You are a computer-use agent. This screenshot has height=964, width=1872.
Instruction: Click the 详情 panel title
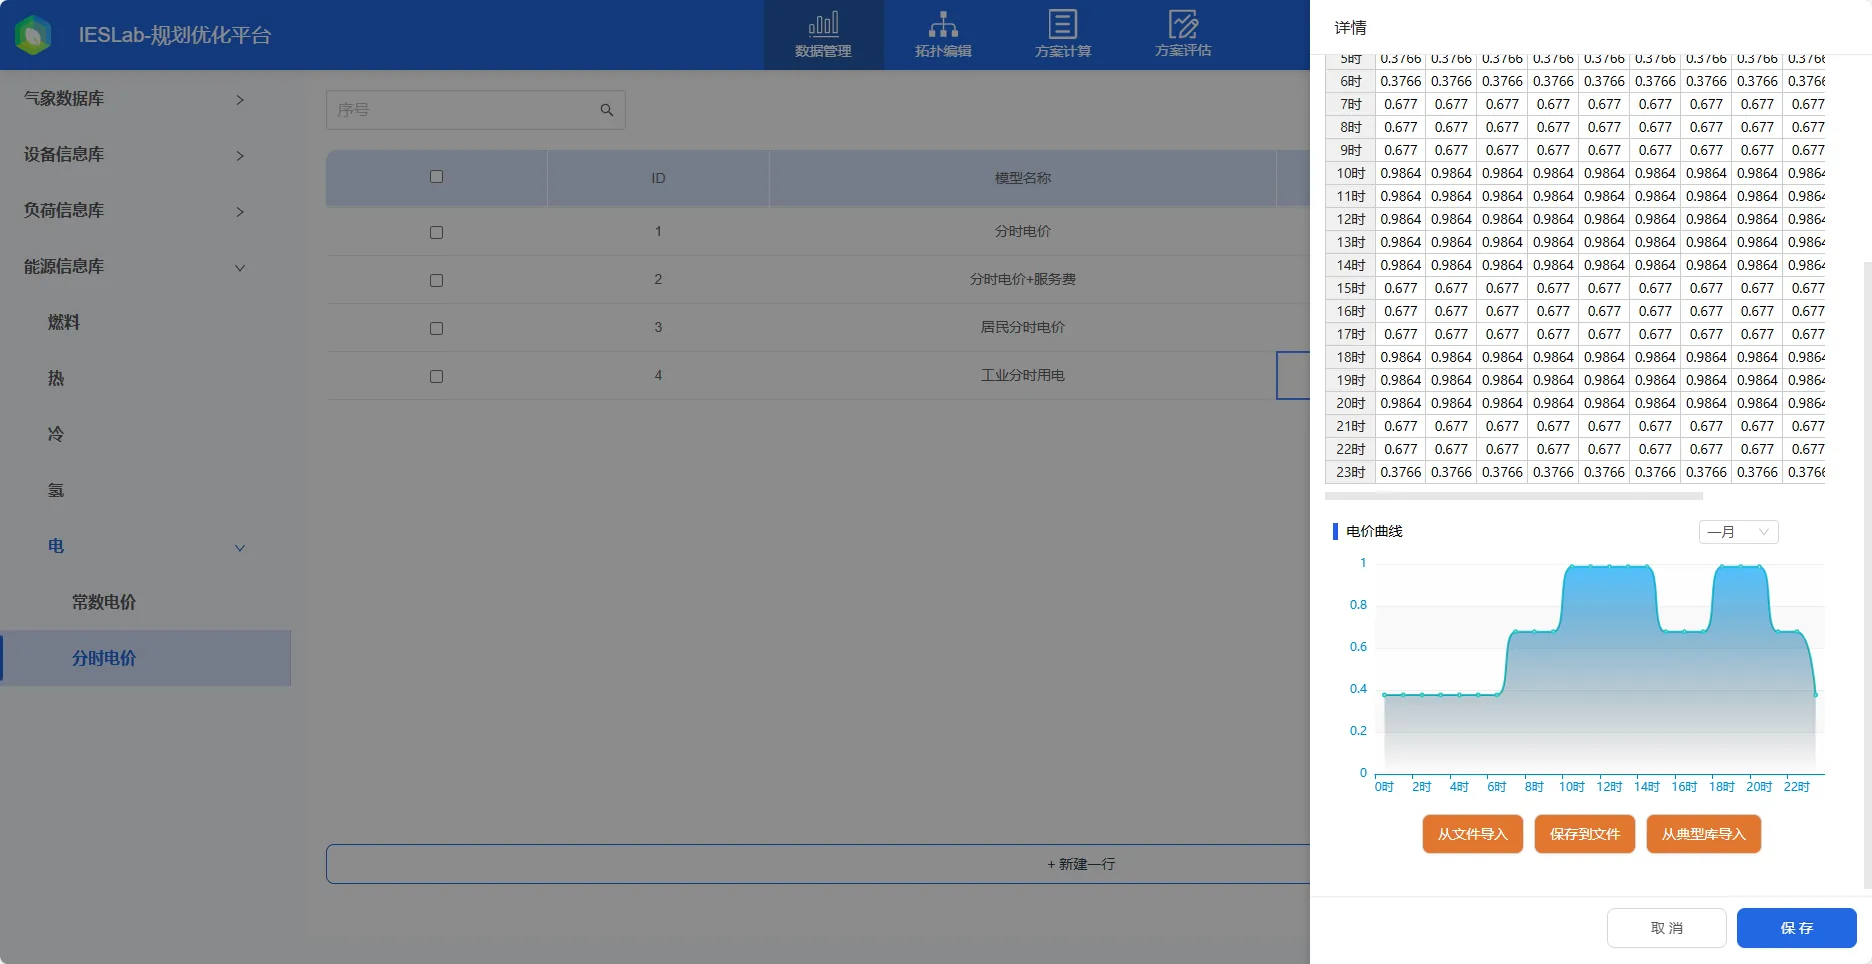pos(1350,28)
